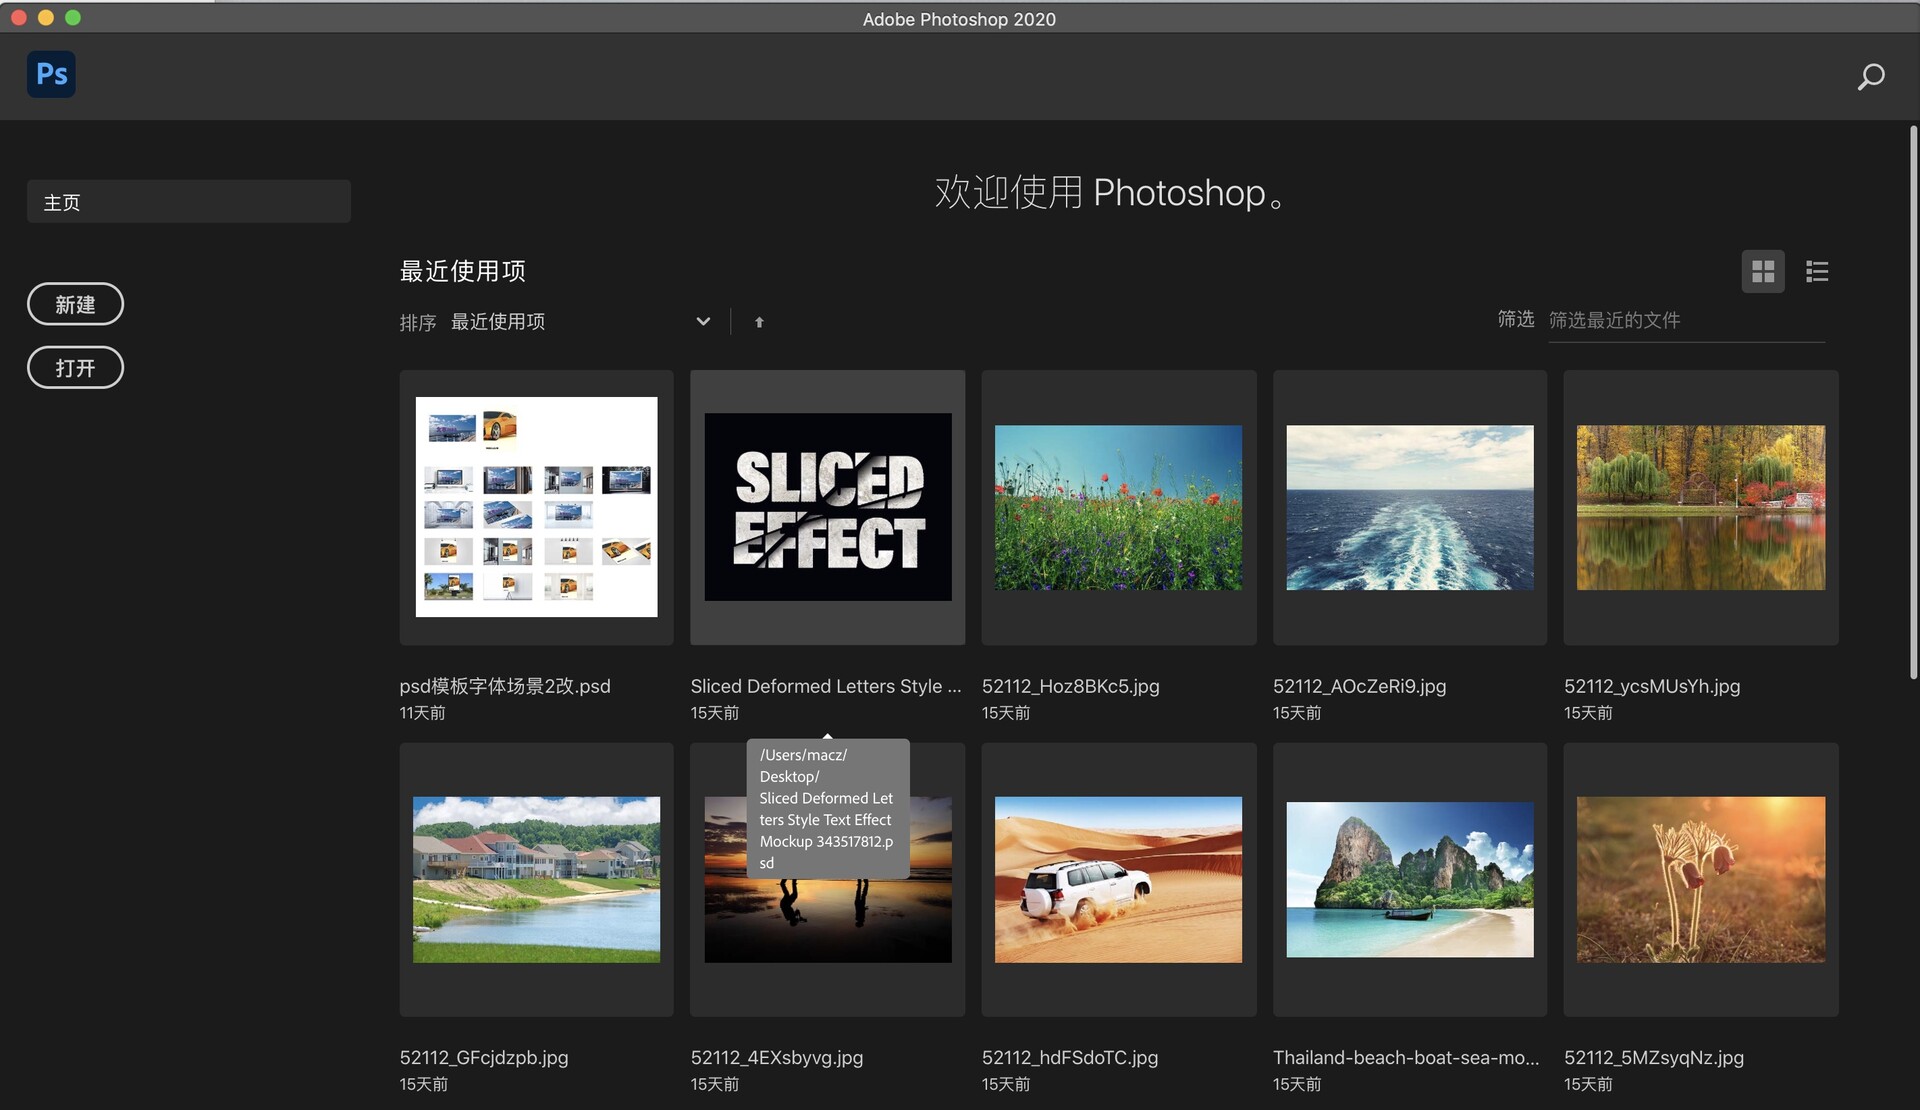1920x1110 pixels.
Task: Click file name psd模板字体场景2改.psd
Action: 505,686
